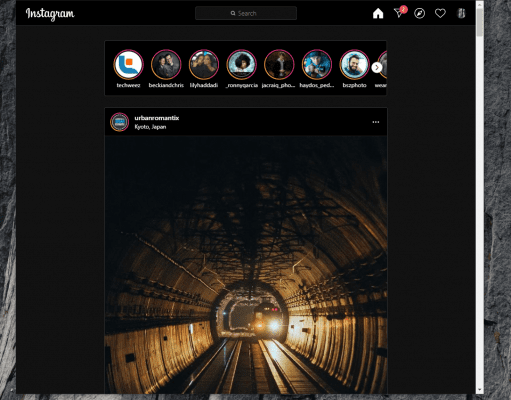Open urbanromantix username link
The image size is (511, 400).
pyautogui.click(x=157, y=118)
